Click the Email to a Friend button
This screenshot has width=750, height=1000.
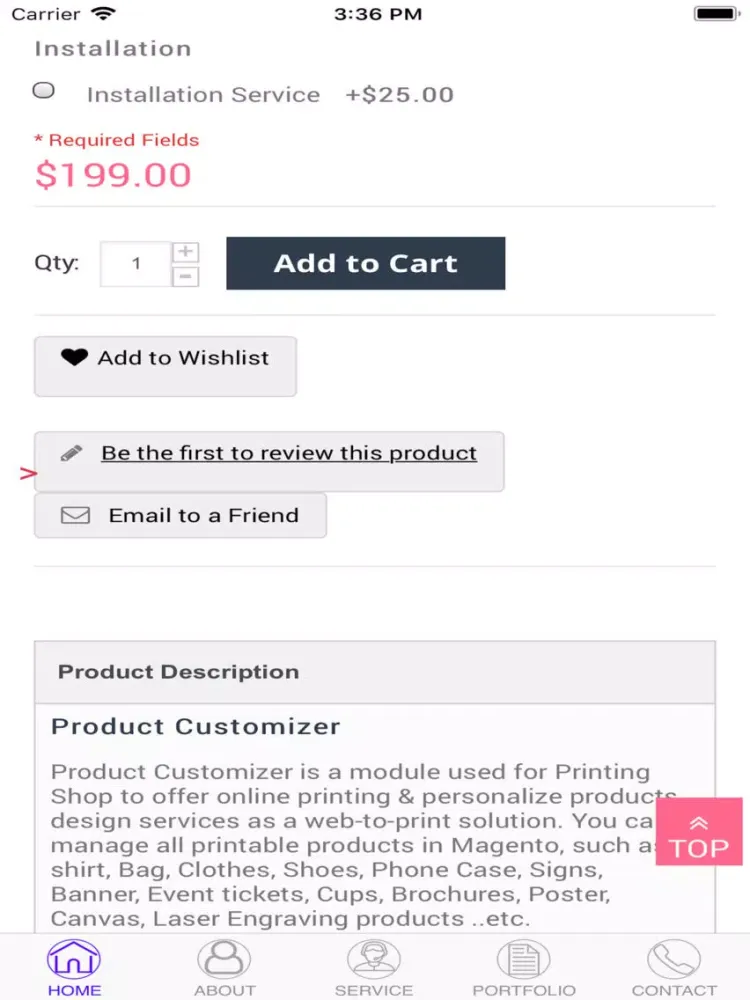click(x=180, y=516)
